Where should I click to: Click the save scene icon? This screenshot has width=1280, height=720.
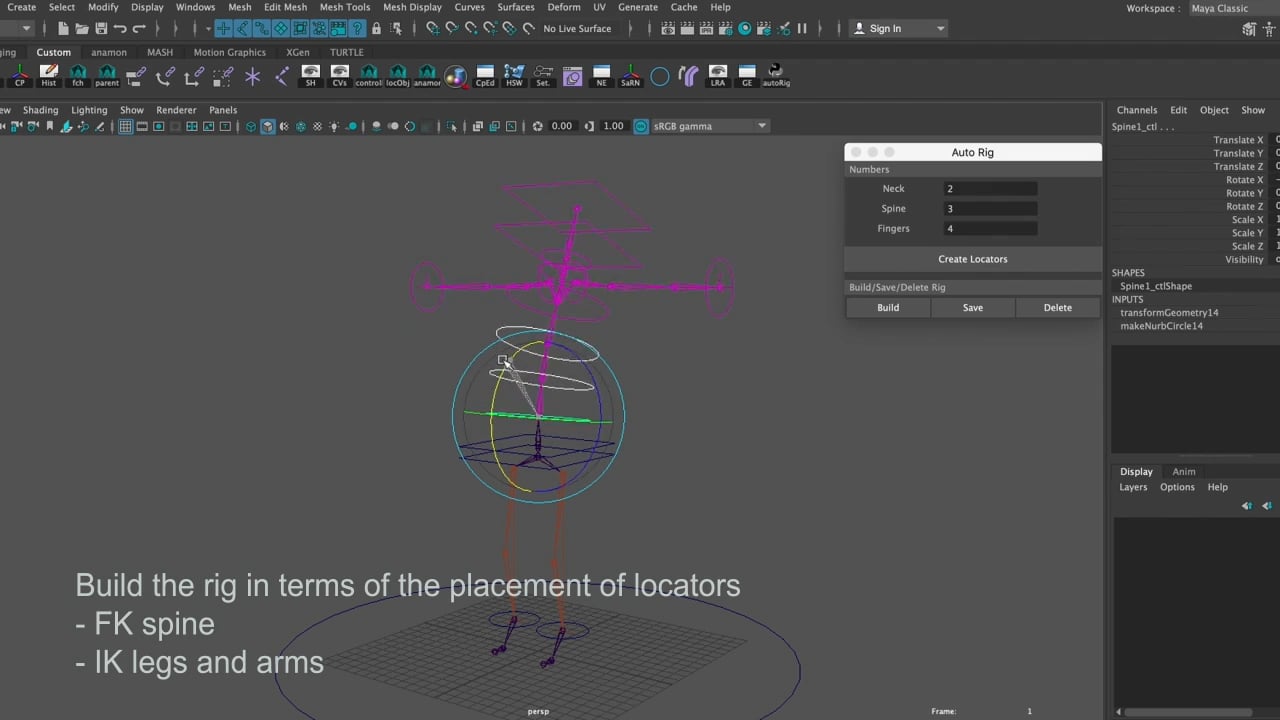pyautogui.click(x=101, y=28)
